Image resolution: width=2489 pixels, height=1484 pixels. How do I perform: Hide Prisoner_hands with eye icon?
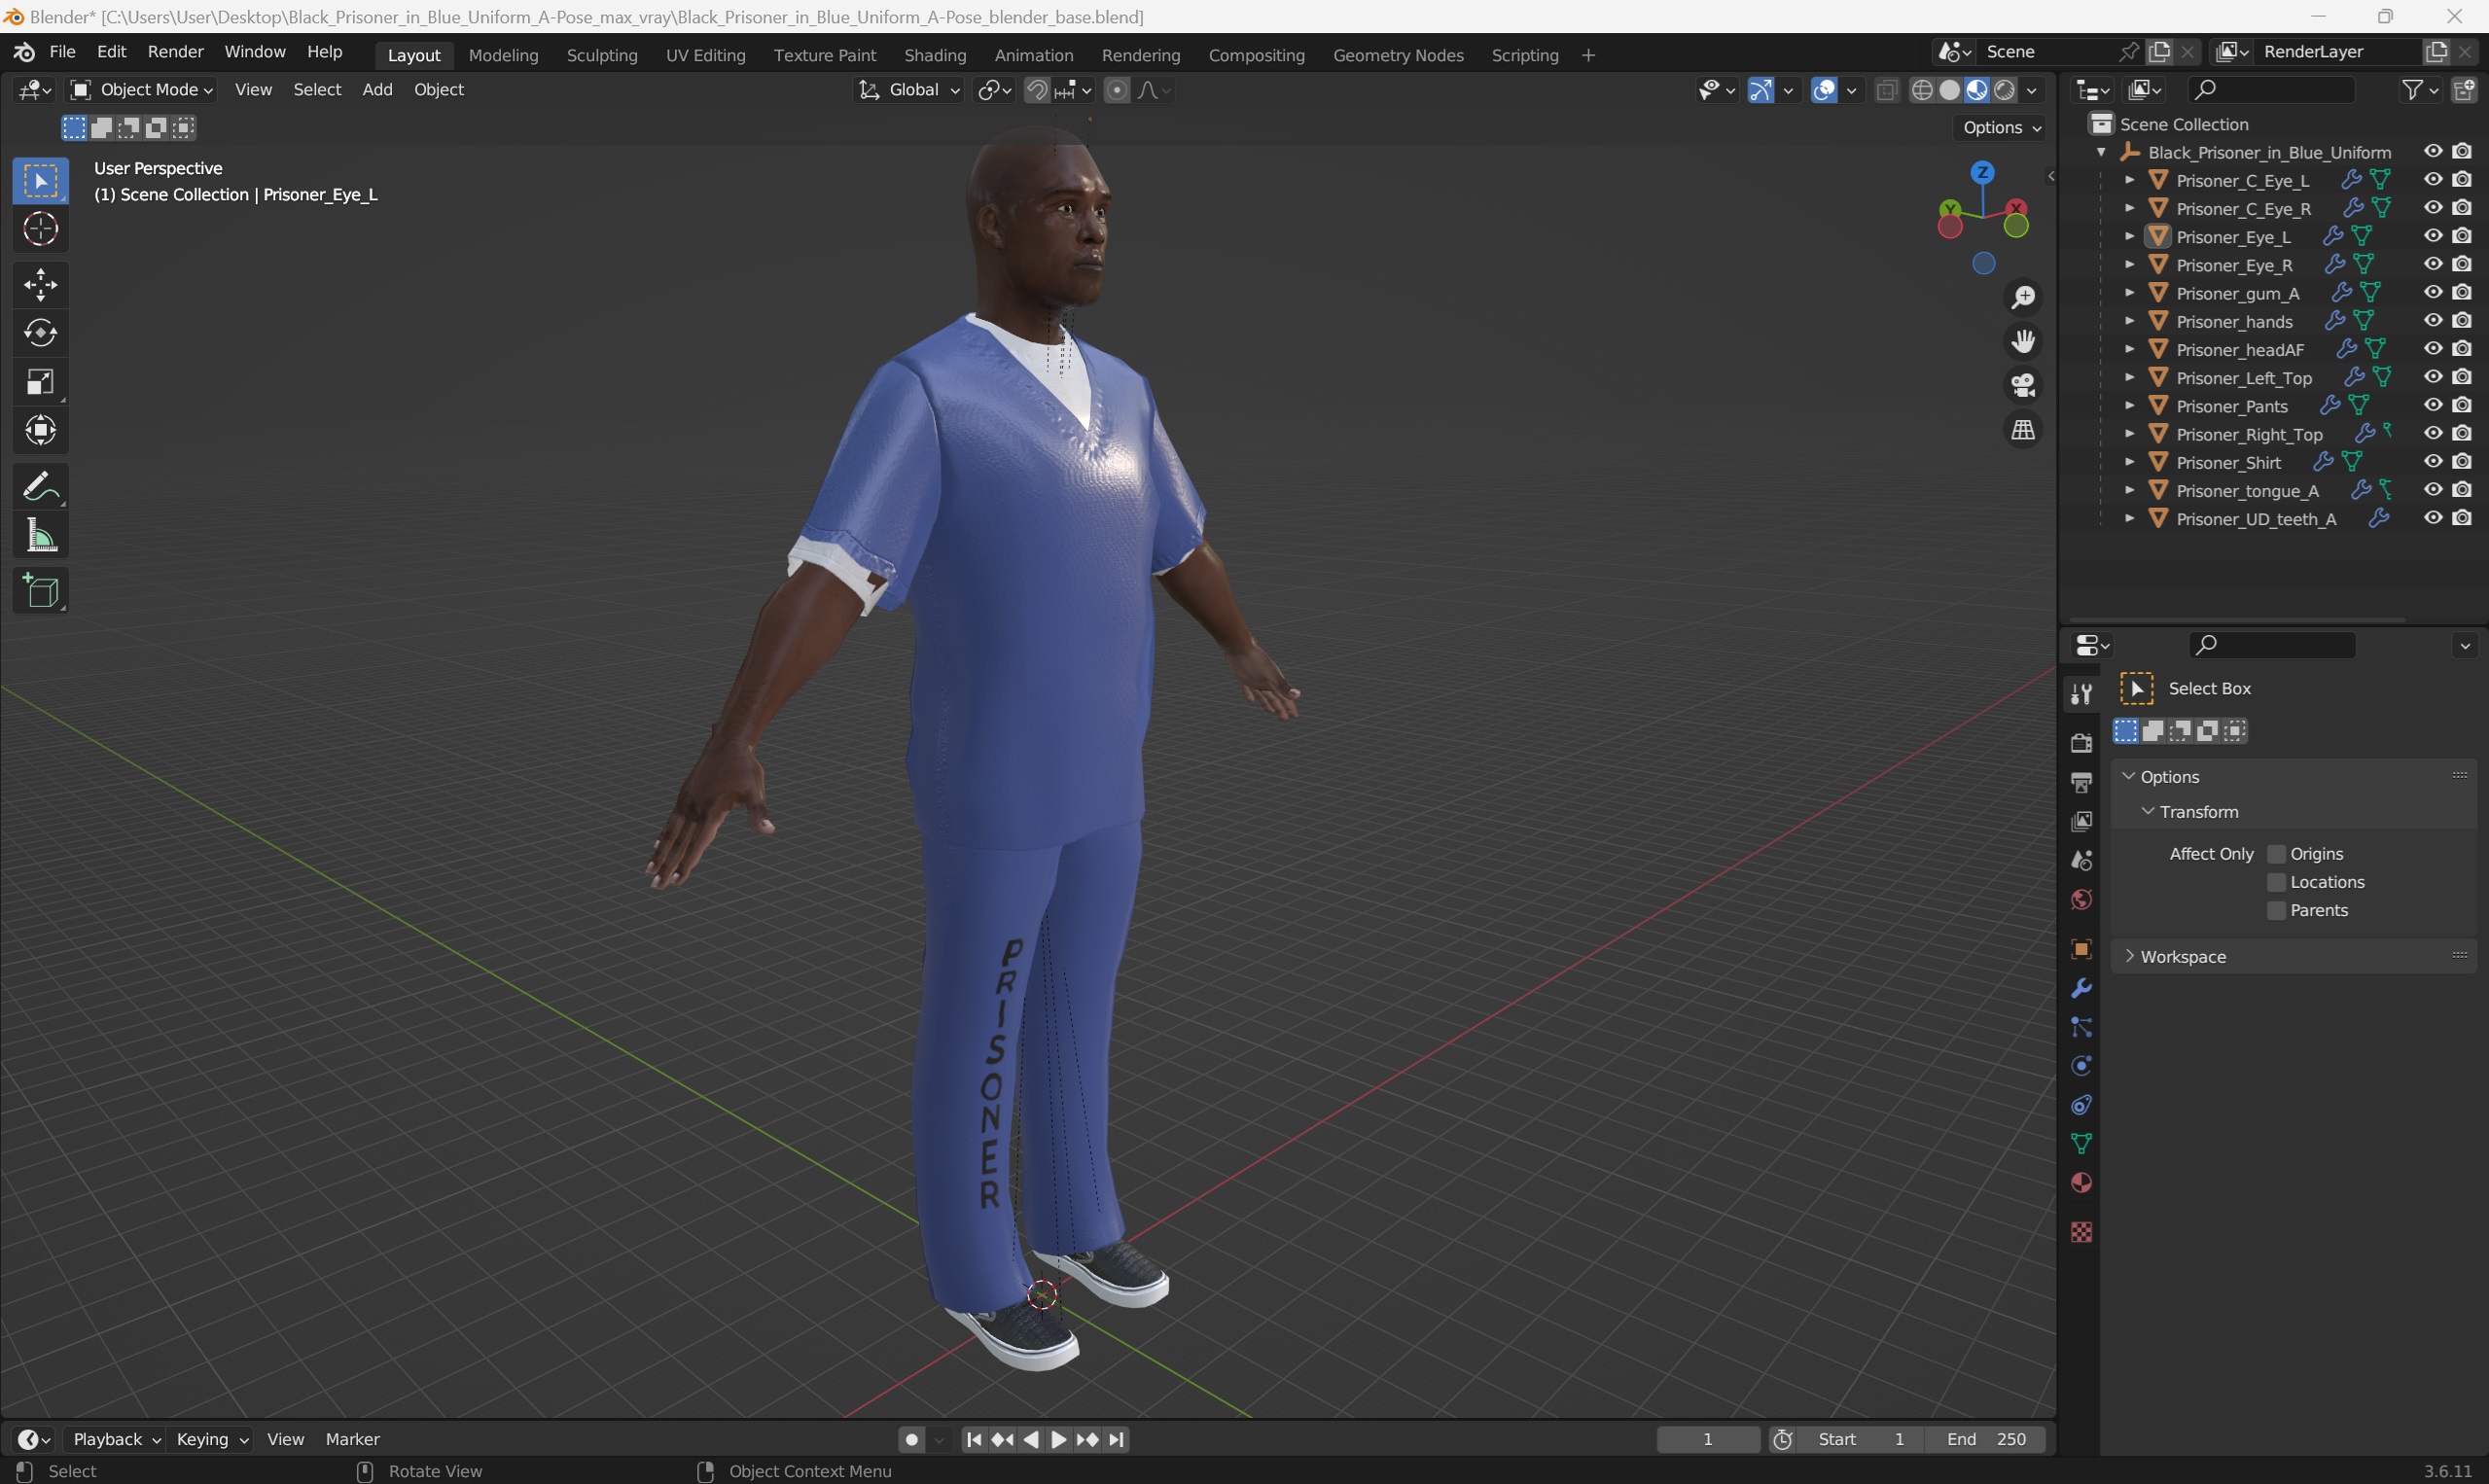2433,321
